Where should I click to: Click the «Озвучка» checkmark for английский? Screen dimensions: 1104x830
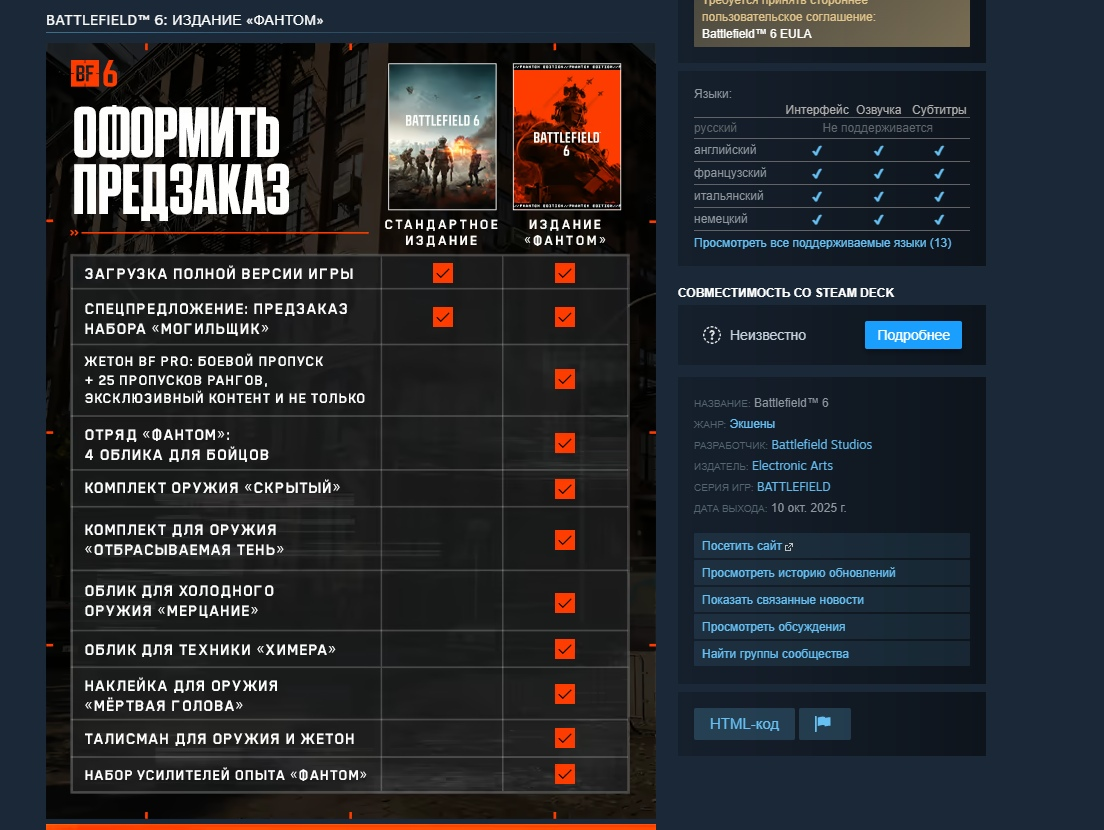pos(879,151)
